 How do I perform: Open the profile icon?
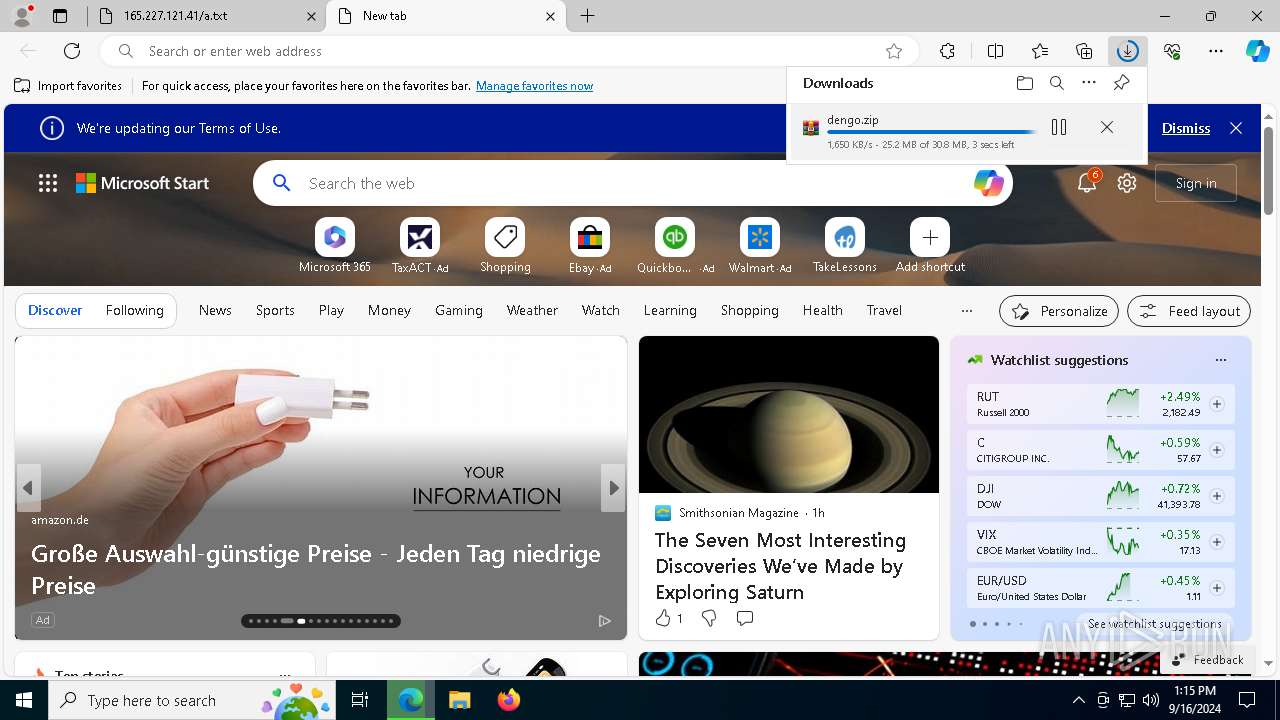(22, 16)
